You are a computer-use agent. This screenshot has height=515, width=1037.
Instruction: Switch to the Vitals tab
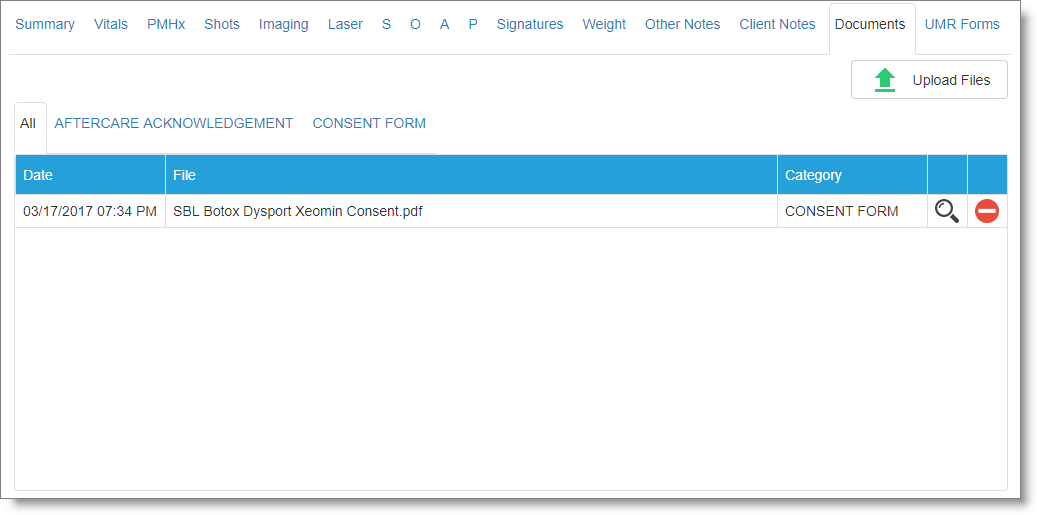tap(111, 24)
